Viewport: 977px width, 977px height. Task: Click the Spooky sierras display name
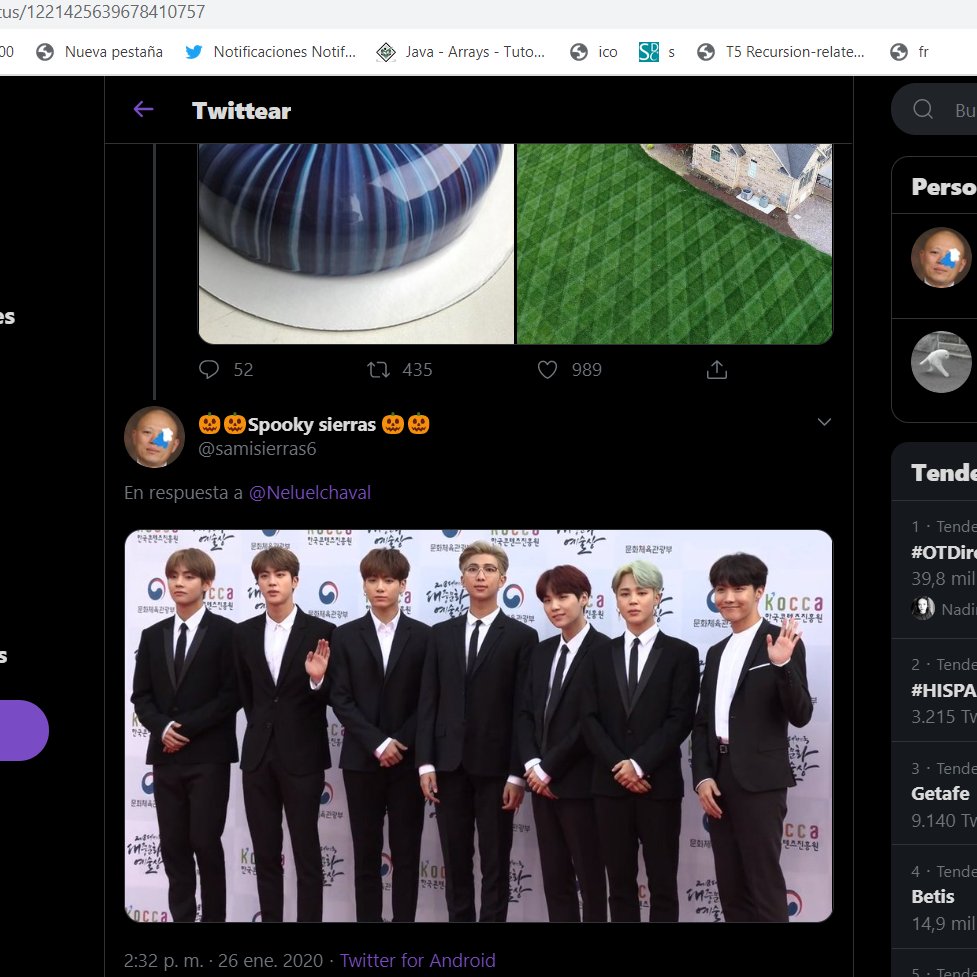pos(313,424)
